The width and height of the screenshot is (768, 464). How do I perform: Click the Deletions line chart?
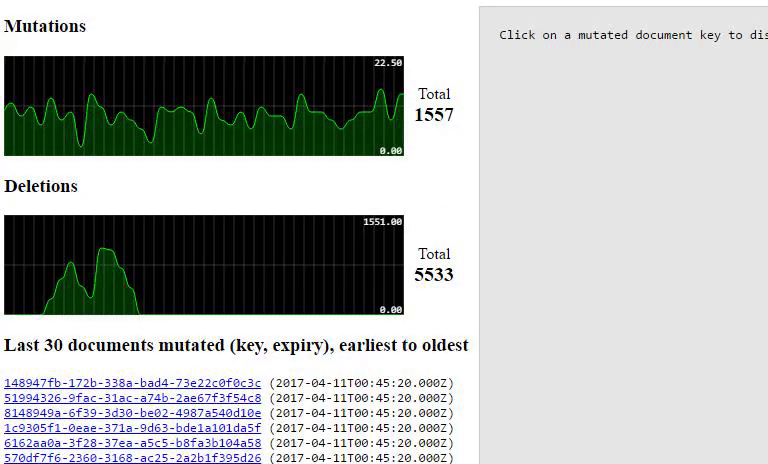[204, 265]
